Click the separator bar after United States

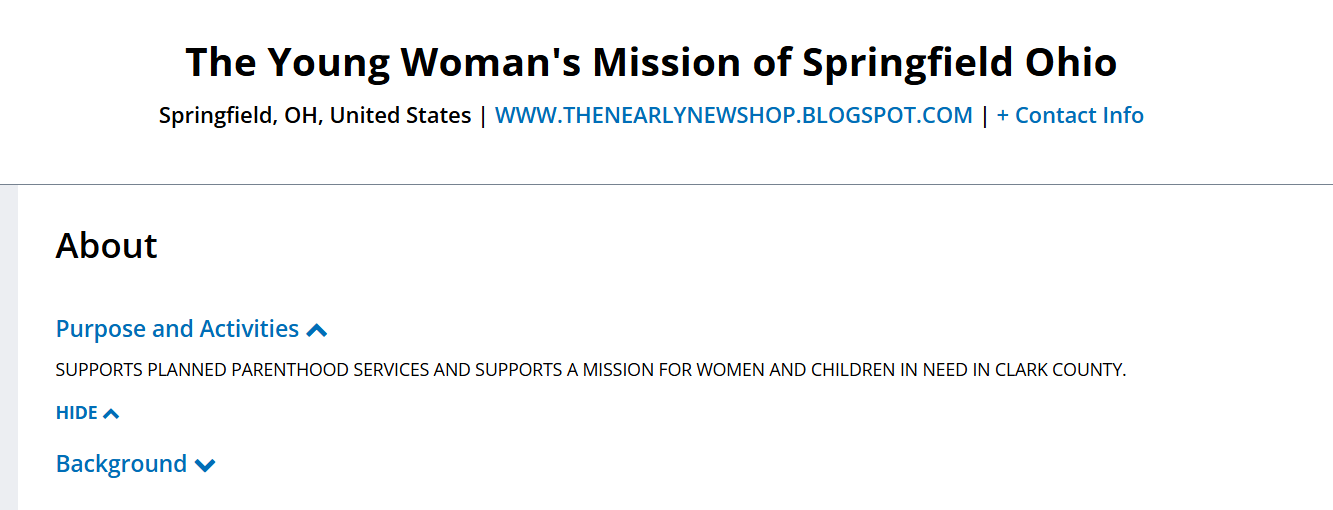483,116
